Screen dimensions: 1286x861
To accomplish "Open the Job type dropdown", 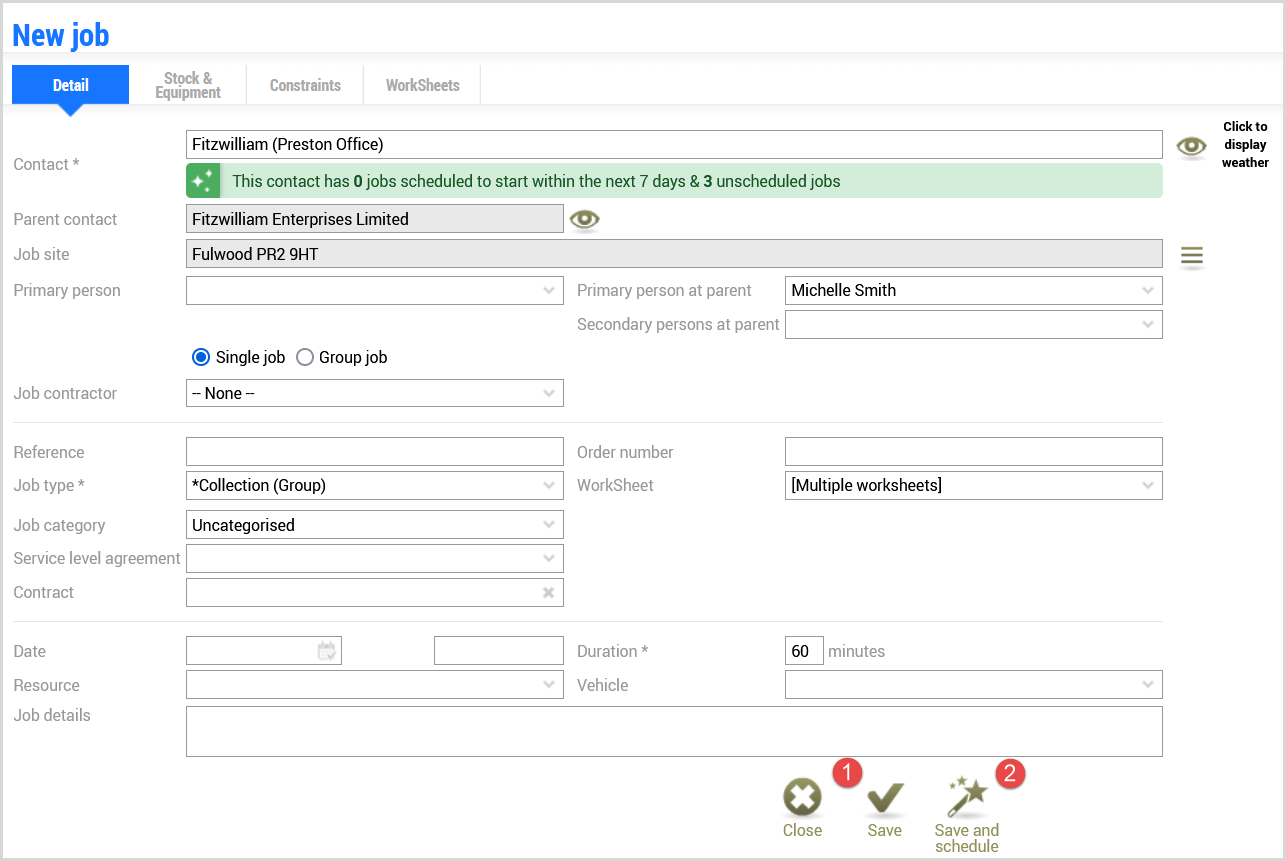I will pyautogui.click(x=375, y=485).
